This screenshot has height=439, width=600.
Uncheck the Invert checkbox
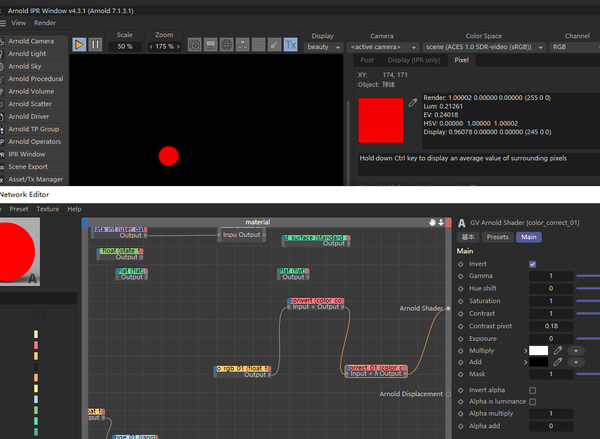click(x=533, y=264)
